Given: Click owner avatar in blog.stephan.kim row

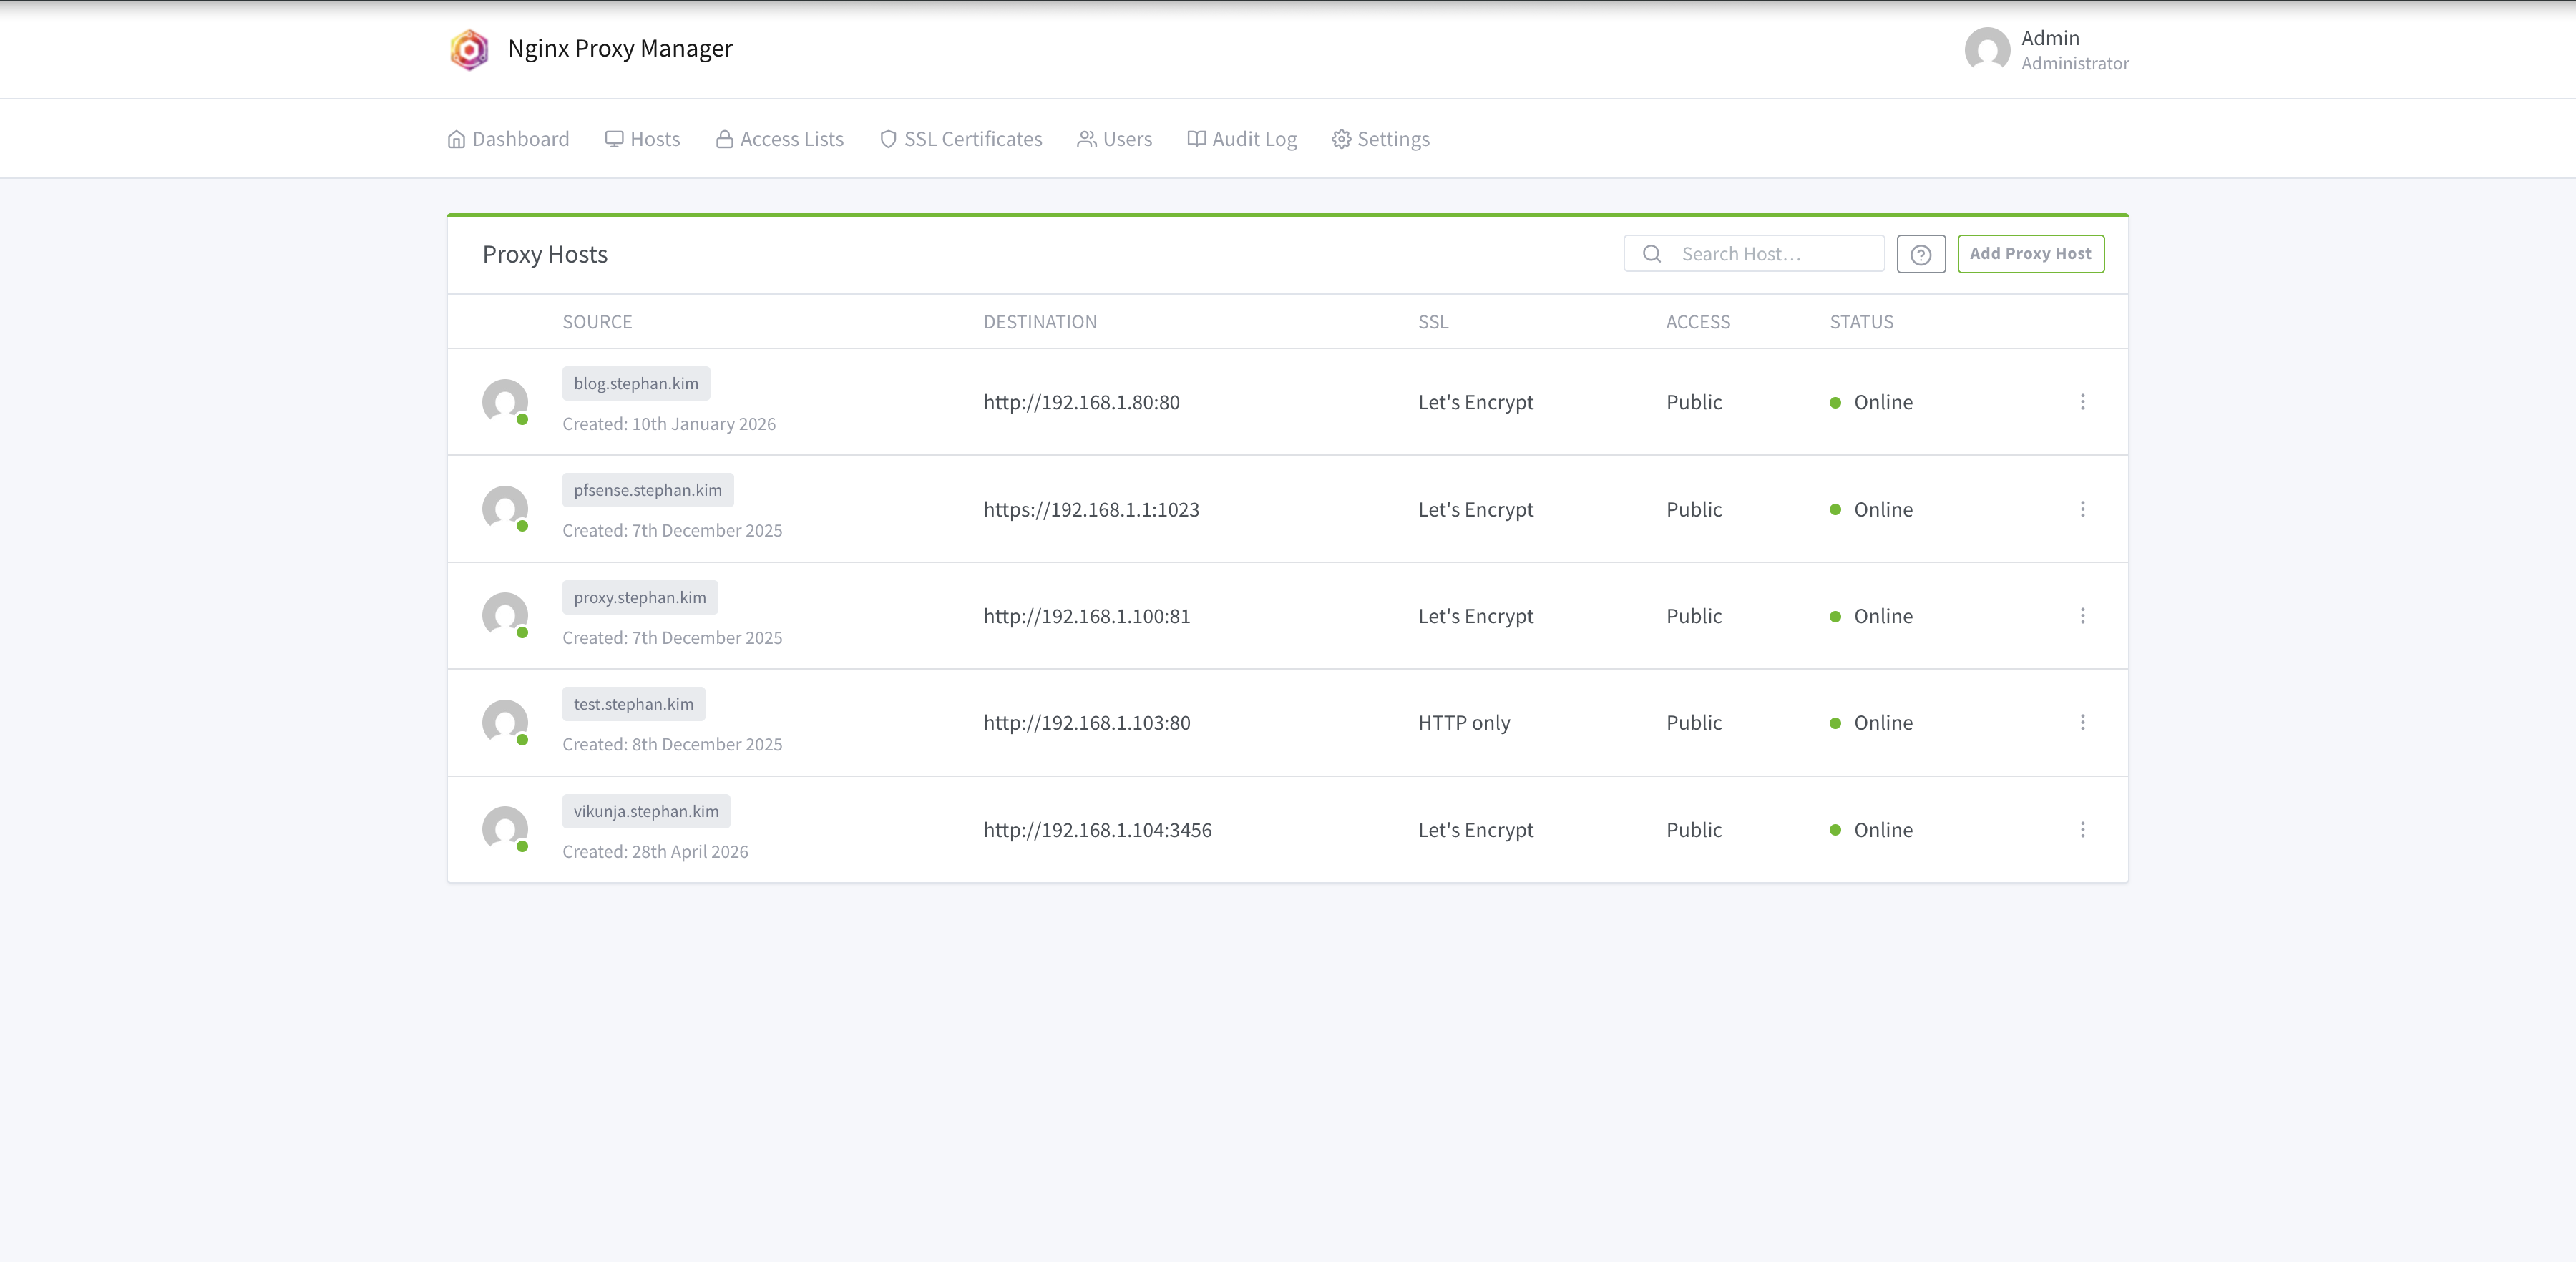Looking at the screenshot, I should tap(505, 402).
